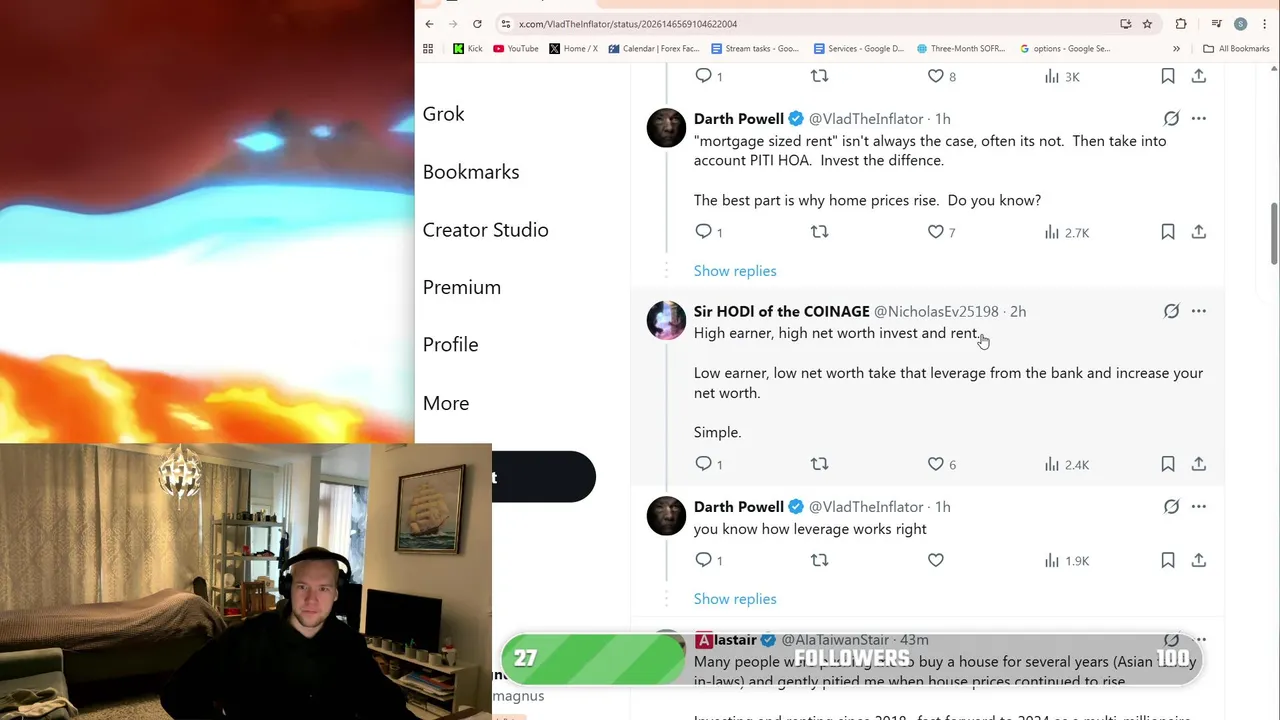Reload the page with browser refresh icon
1280x720 pixels.
(477, 24)
